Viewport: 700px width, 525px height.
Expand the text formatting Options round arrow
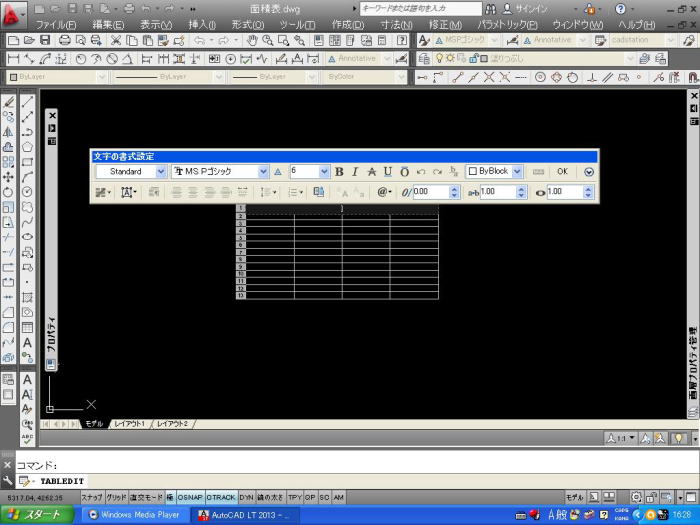[x=589, y=172]
